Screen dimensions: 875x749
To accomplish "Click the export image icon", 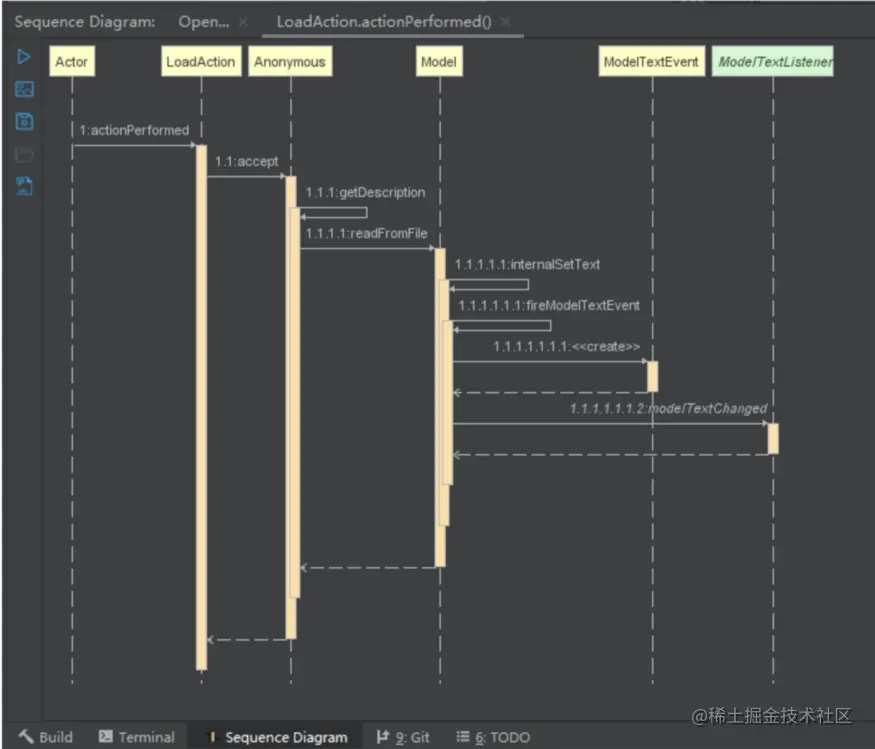I will pyautogui.click(x=24, y=89).
